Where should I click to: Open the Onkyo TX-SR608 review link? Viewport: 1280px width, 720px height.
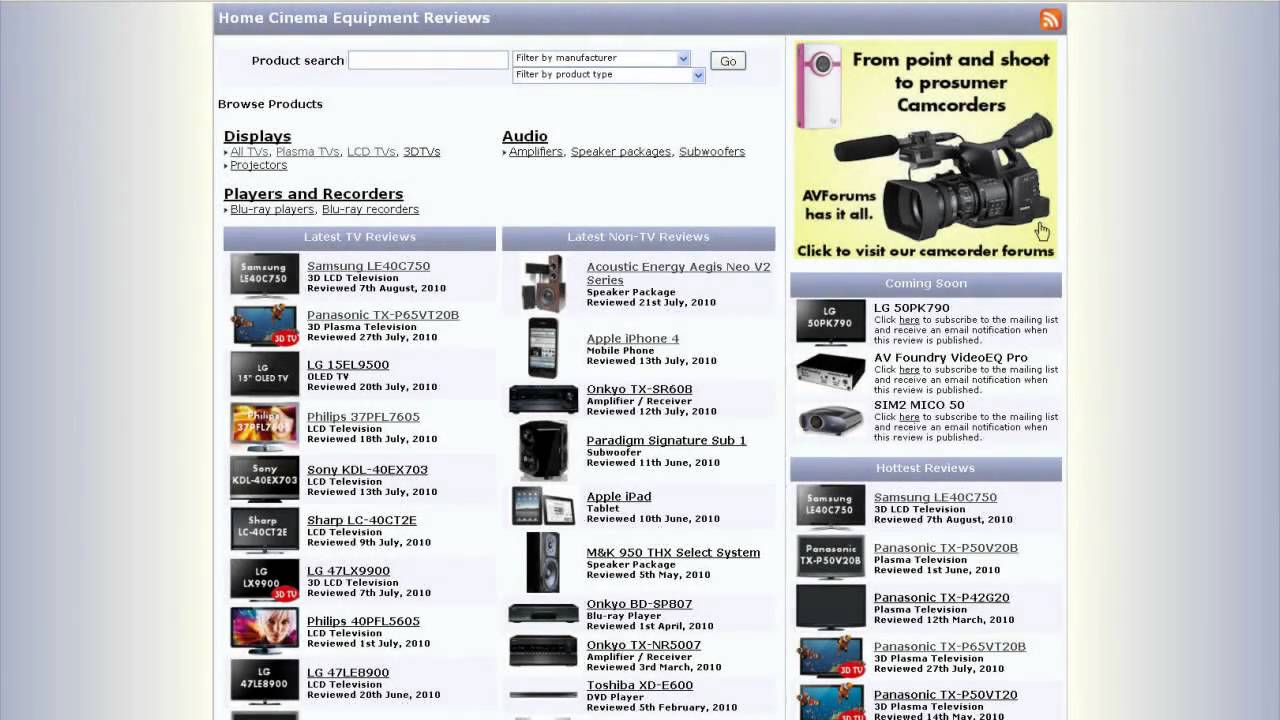639,389
